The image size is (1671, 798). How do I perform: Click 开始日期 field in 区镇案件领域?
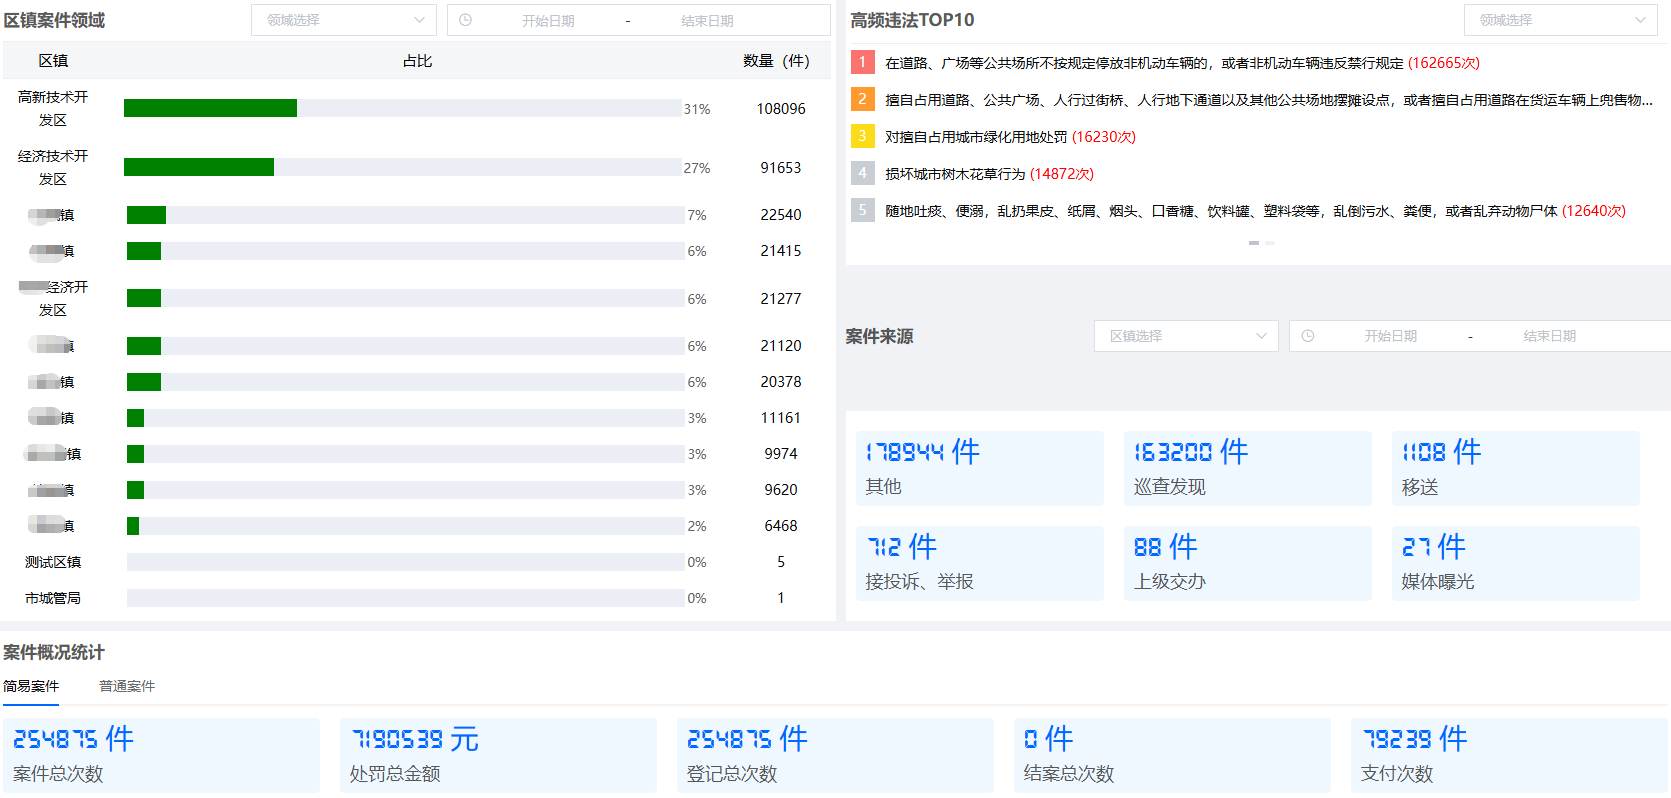point(548,21)
